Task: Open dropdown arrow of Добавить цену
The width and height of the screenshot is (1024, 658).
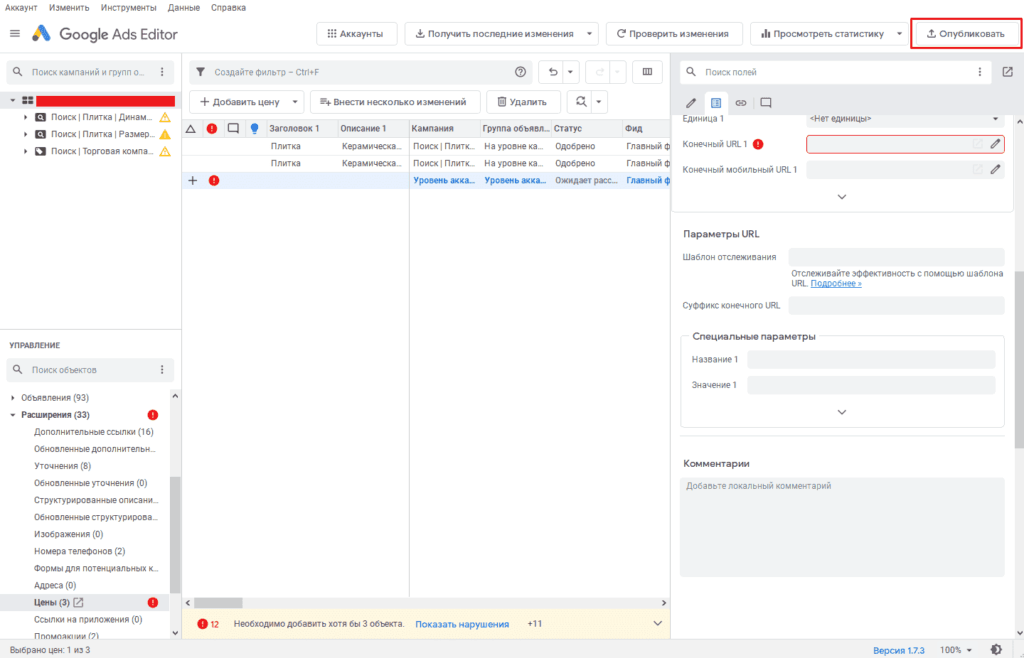Action: [x=295, y=102]
